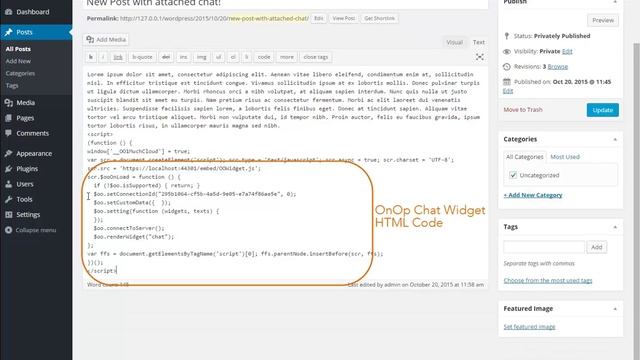640x360 pixels.
Task: Click Add New Category link
Action: [533, 195]
